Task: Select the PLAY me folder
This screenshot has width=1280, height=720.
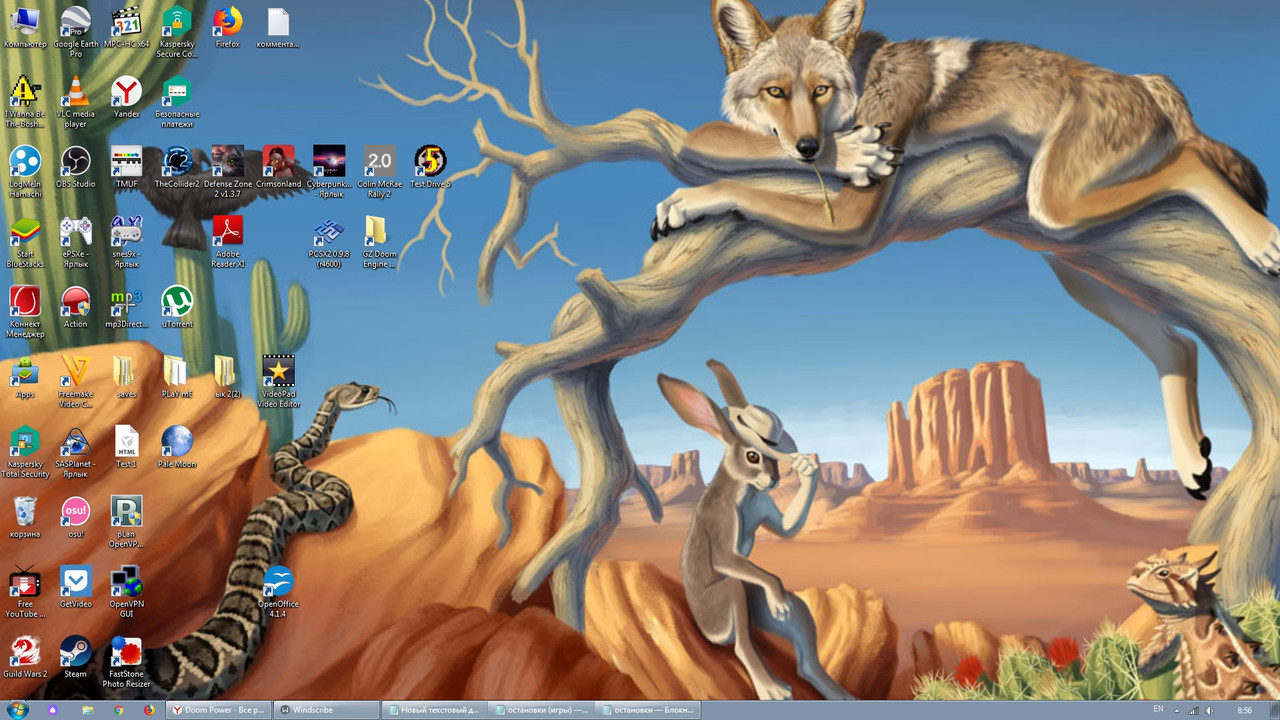Action: click(177, 377)
